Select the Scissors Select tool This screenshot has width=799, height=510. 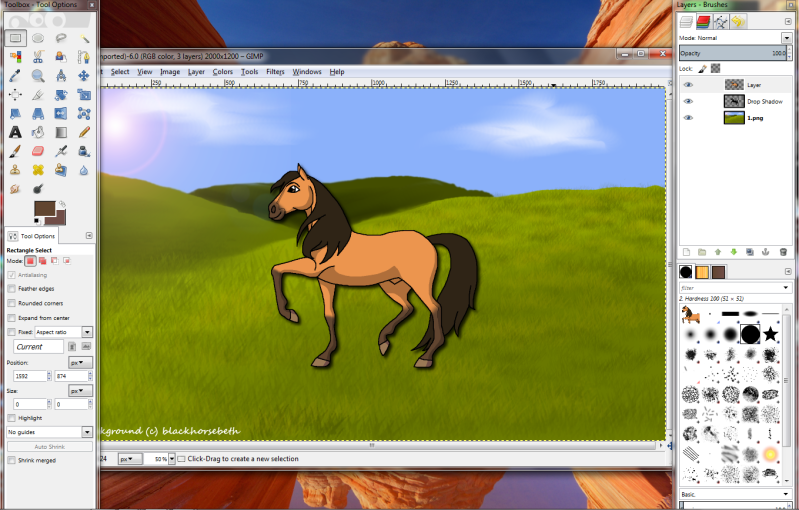(x=38, y=57)
